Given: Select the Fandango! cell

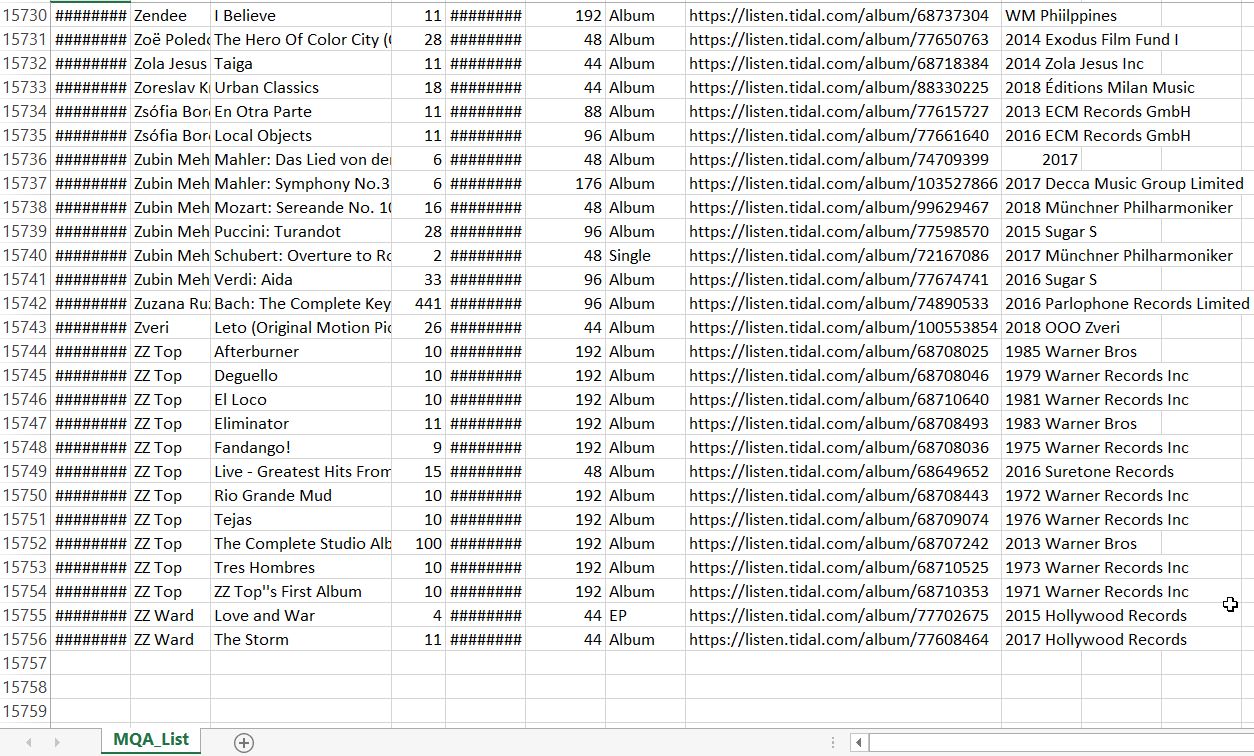Looking at the screenshot, I should coord(301,448).
